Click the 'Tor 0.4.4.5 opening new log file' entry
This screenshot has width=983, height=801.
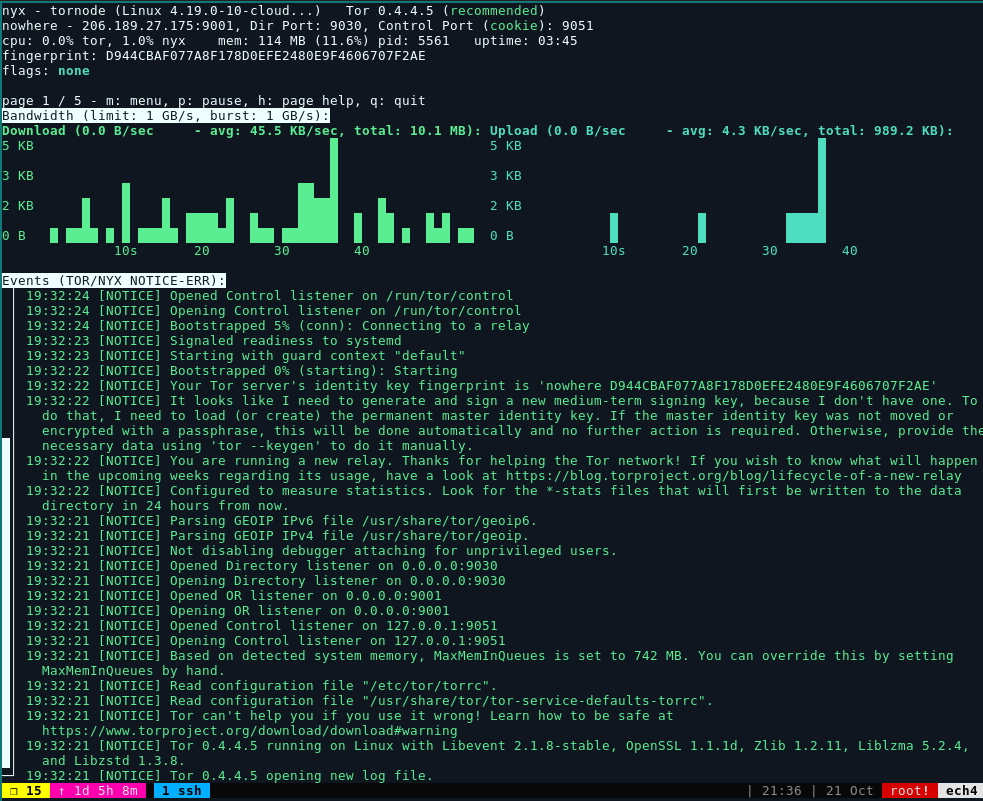pos(229,776)
